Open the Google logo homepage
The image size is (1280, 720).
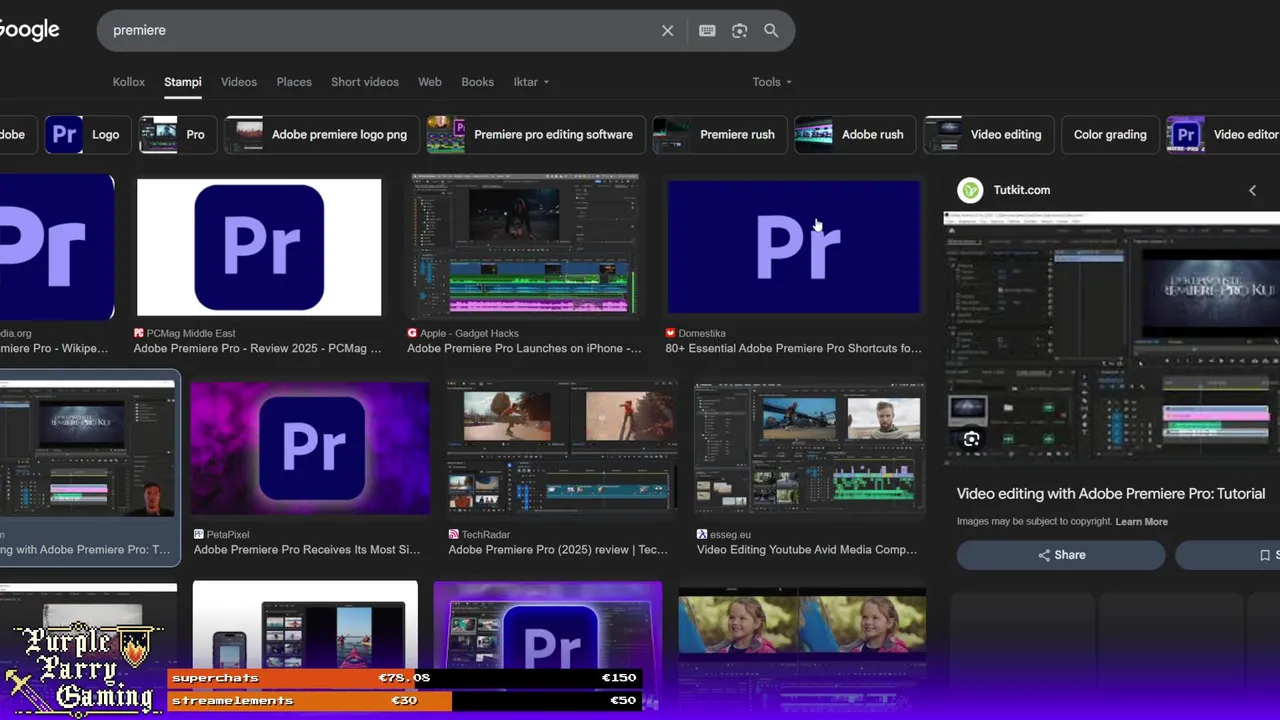point(29,30)
